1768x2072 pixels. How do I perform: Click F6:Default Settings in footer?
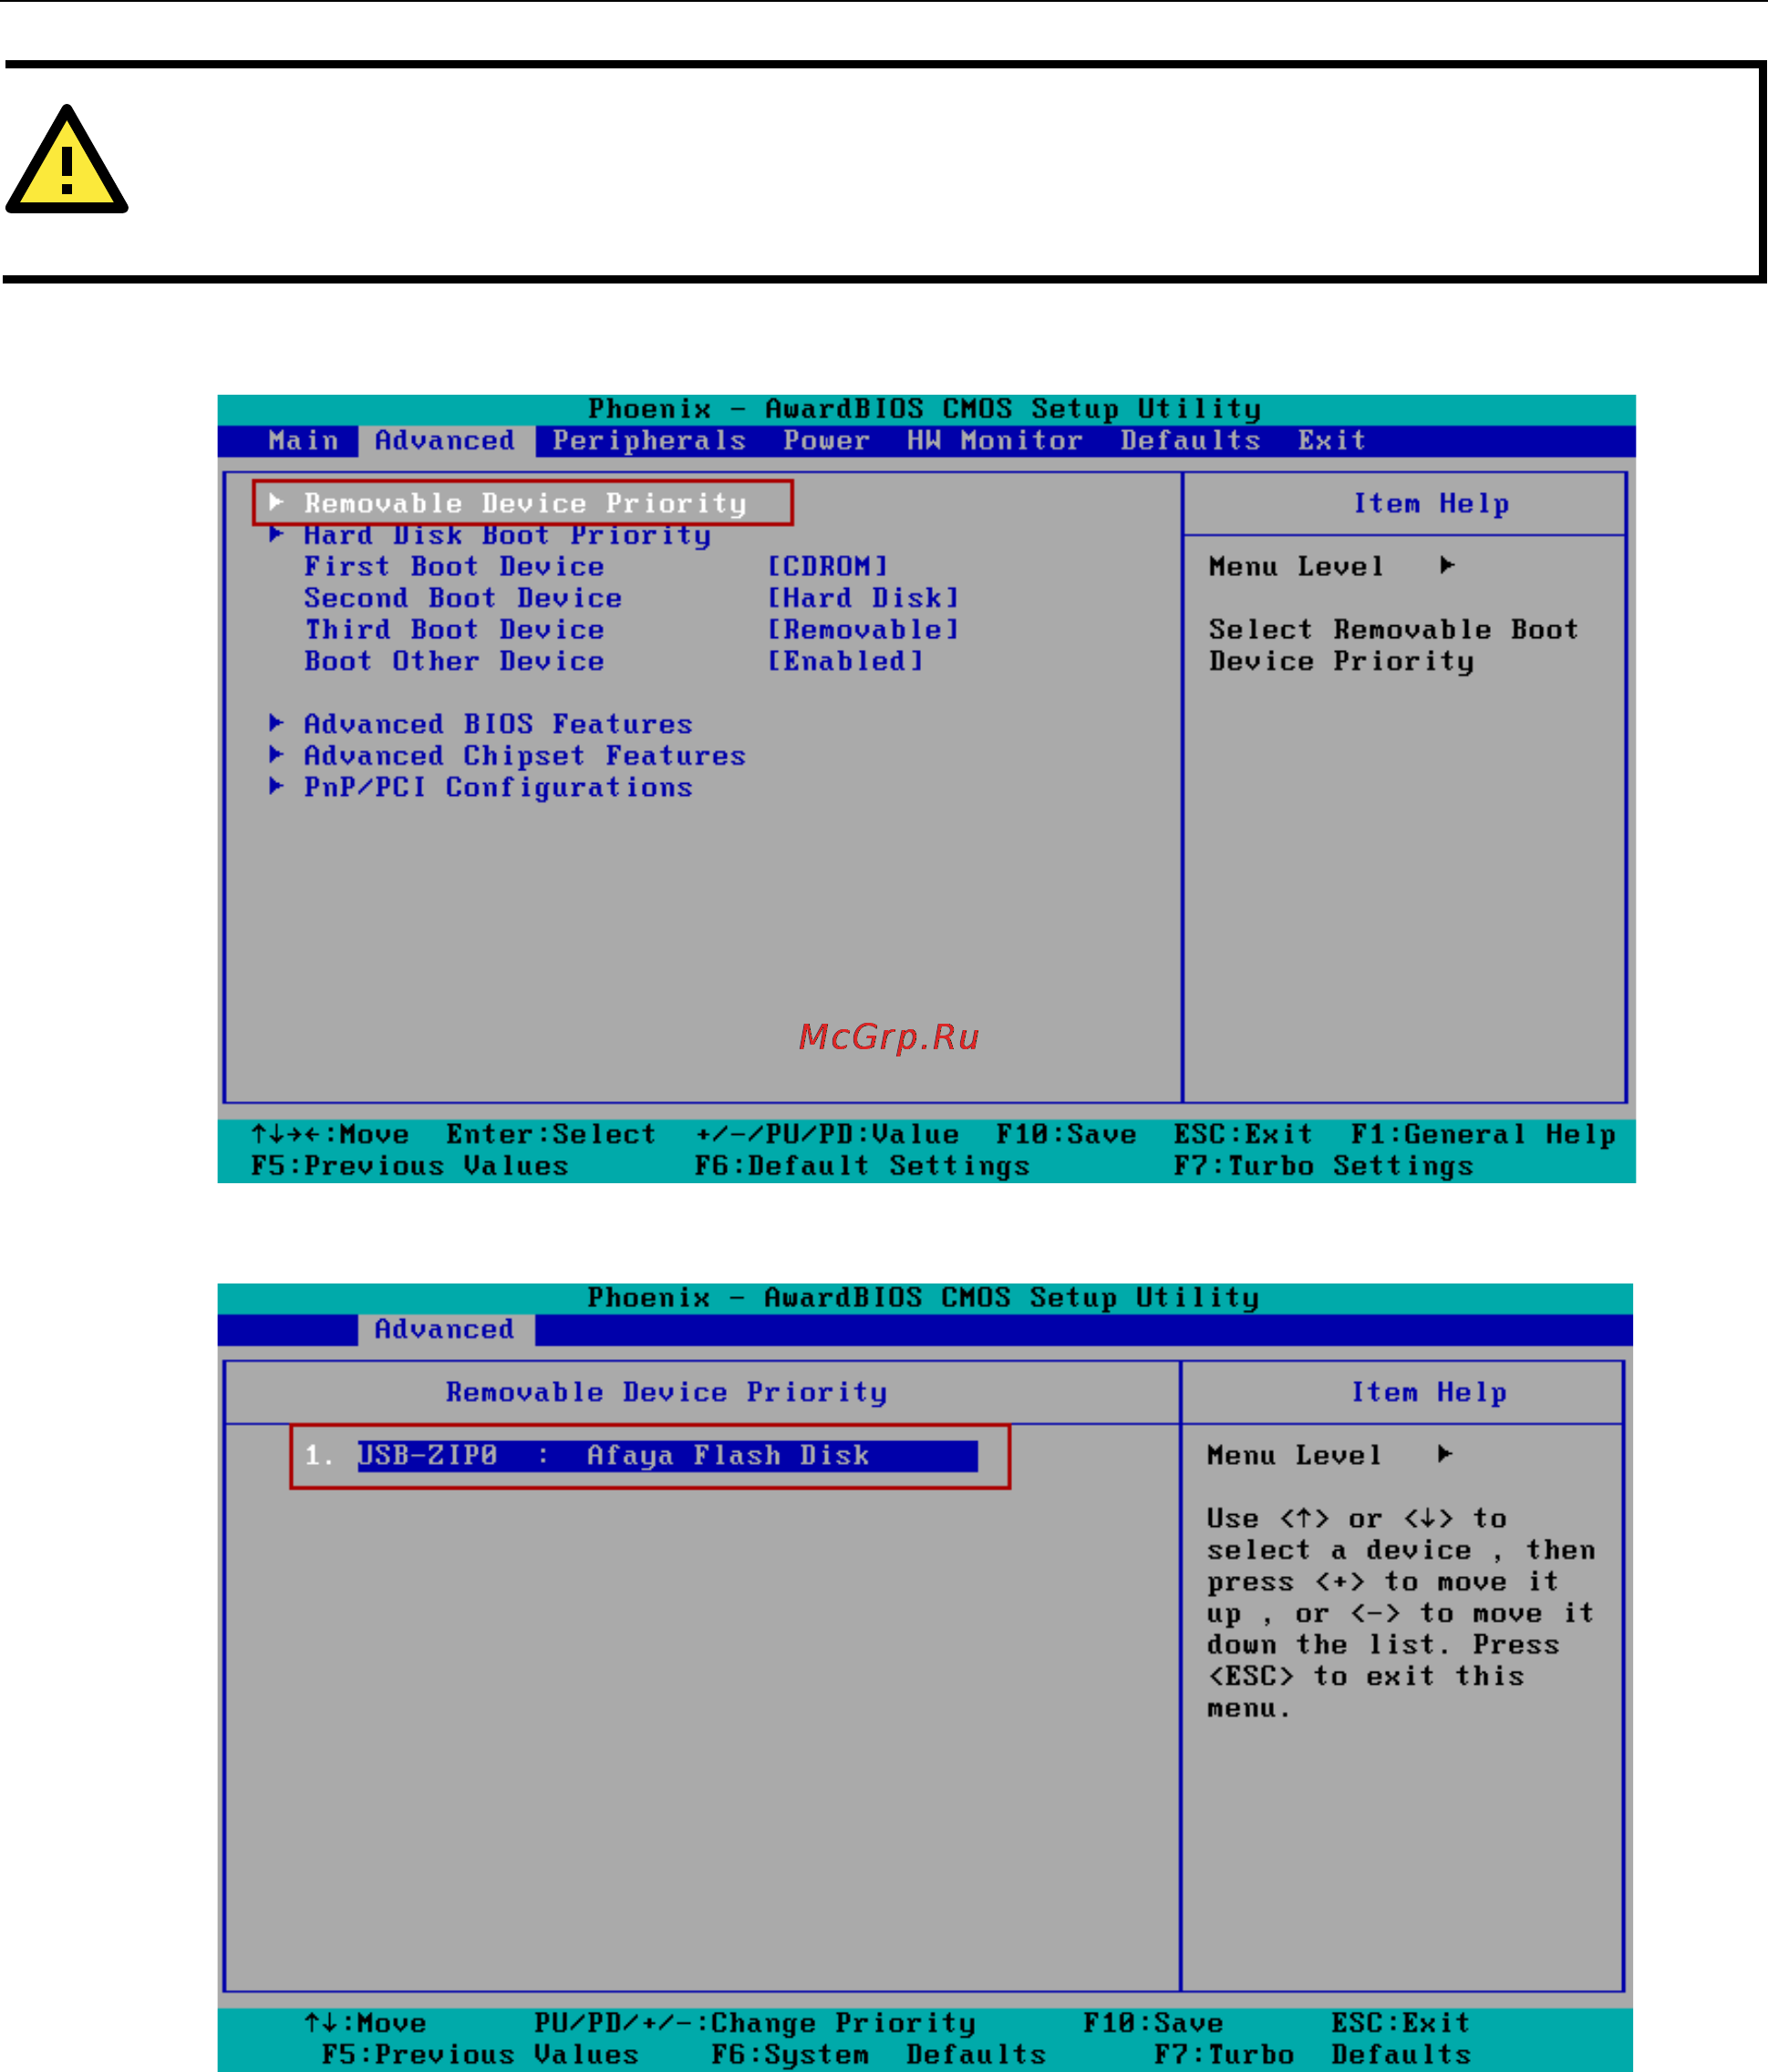tap(862, 1166)
